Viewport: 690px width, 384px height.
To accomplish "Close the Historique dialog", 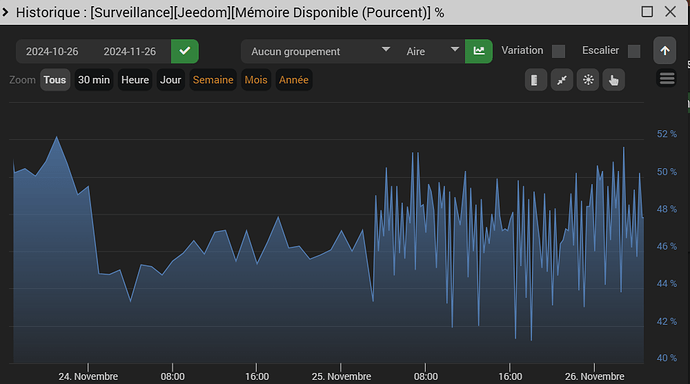I will [670, 12].
